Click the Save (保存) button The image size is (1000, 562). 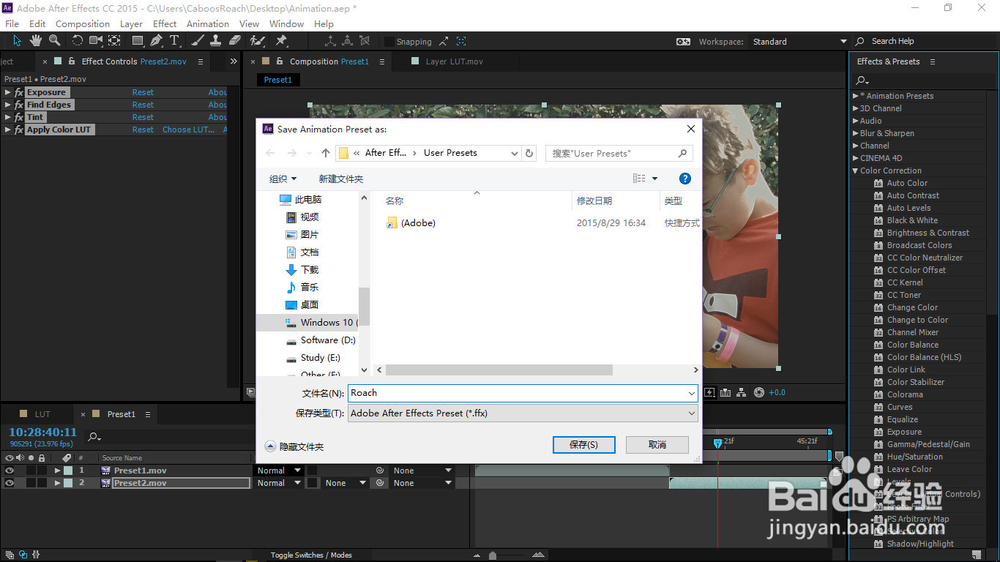(584, 445)
